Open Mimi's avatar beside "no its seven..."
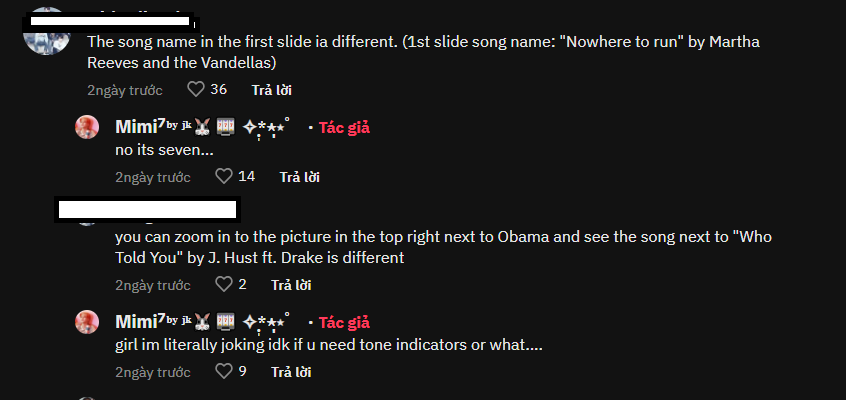The height and width of the screenshot is (400, 846). [x=88, y=127]
